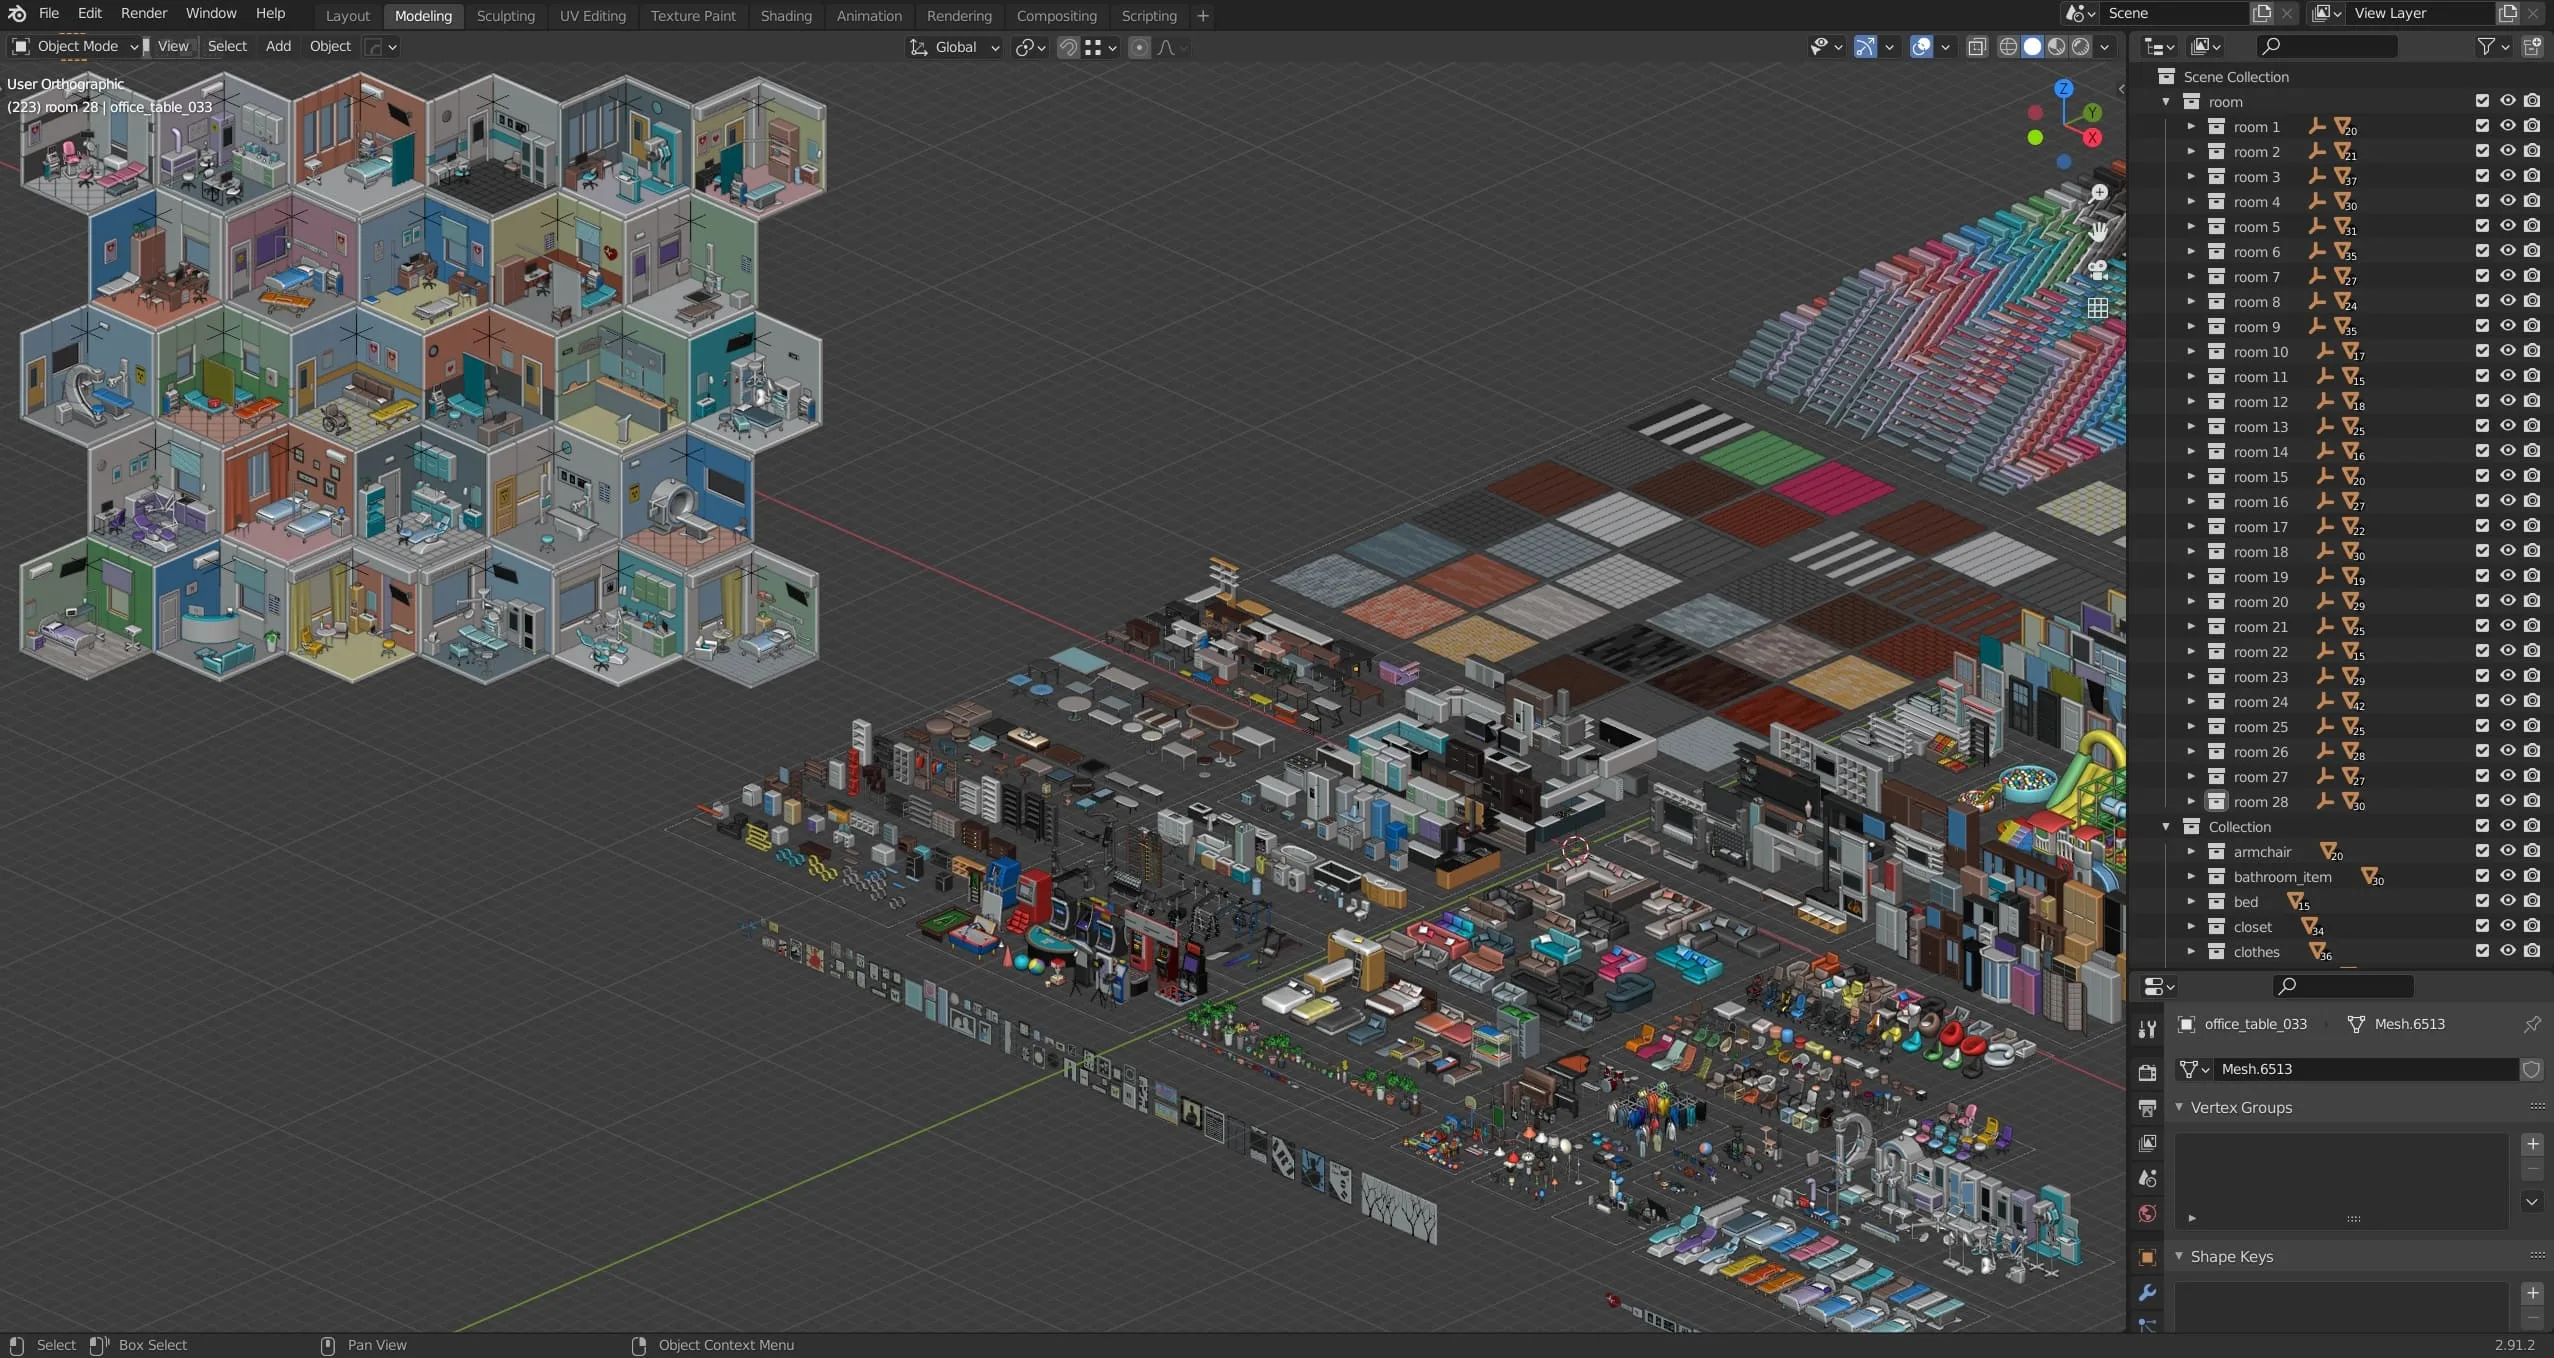
Task: Open the Render properties tab
Action: click(2147, 1073)
